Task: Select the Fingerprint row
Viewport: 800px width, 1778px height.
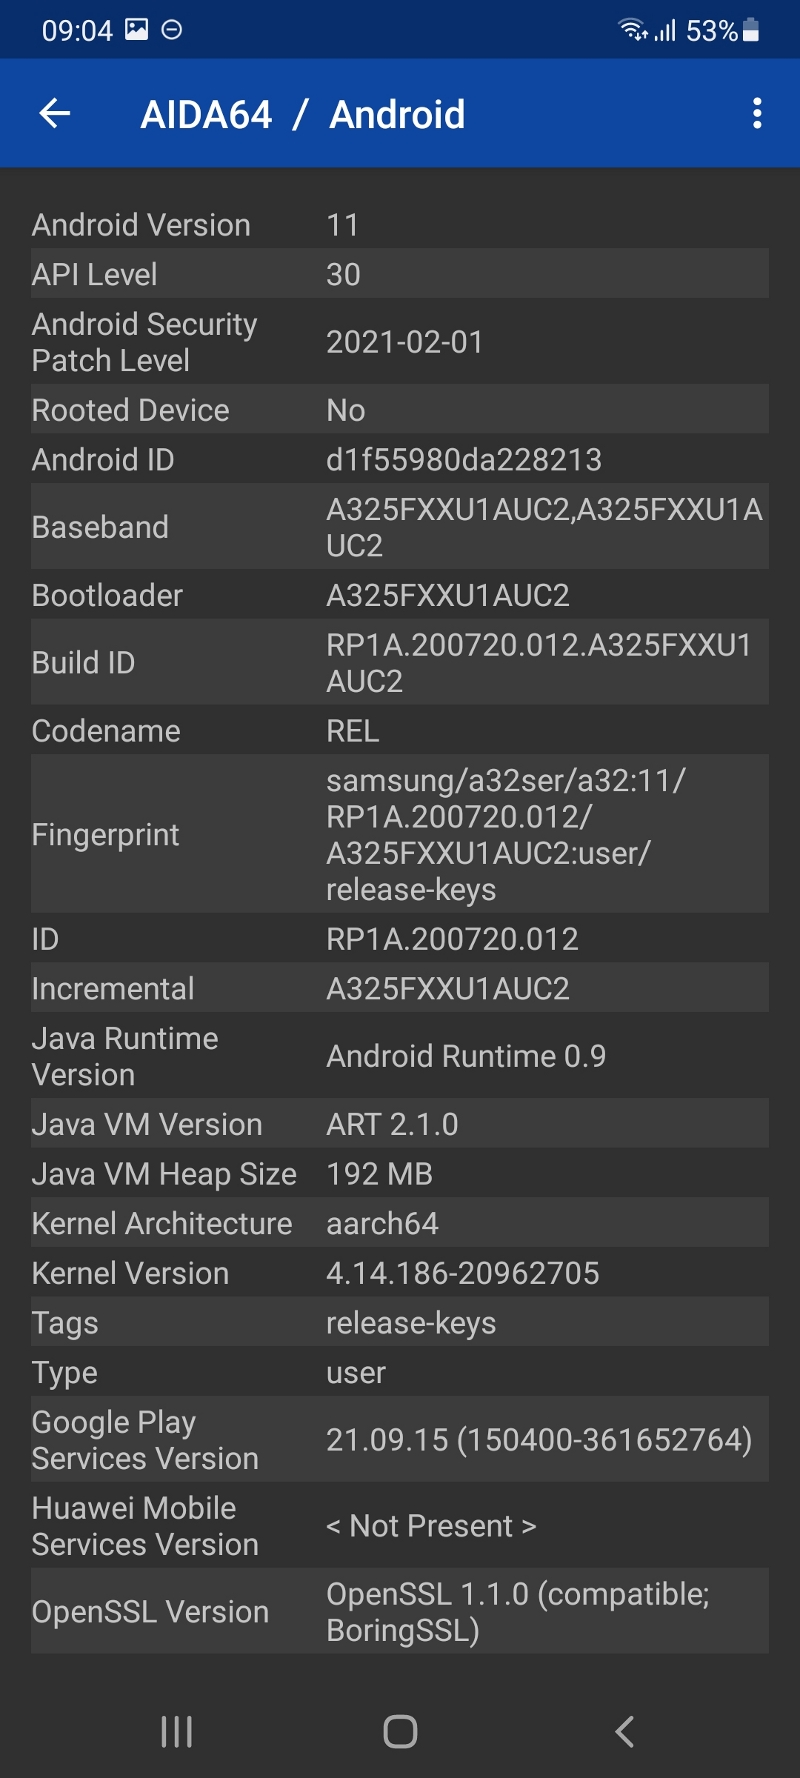Action: point(400,834)
